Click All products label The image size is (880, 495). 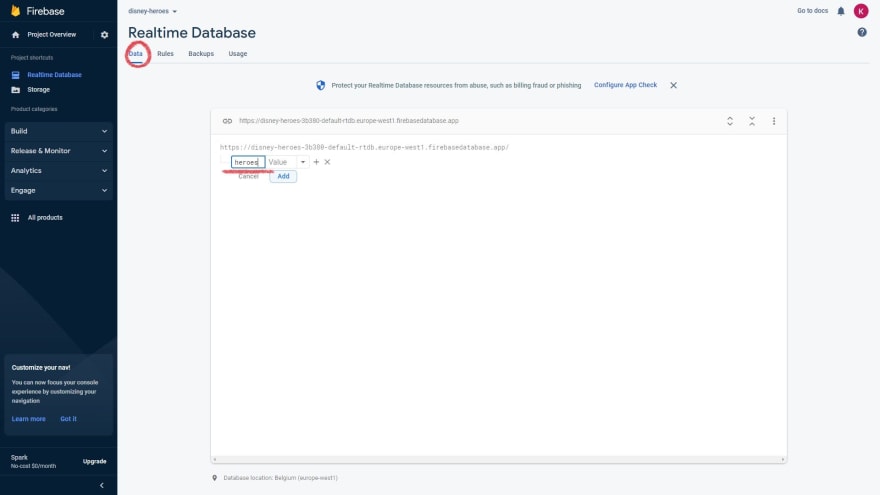pos(45,218)
